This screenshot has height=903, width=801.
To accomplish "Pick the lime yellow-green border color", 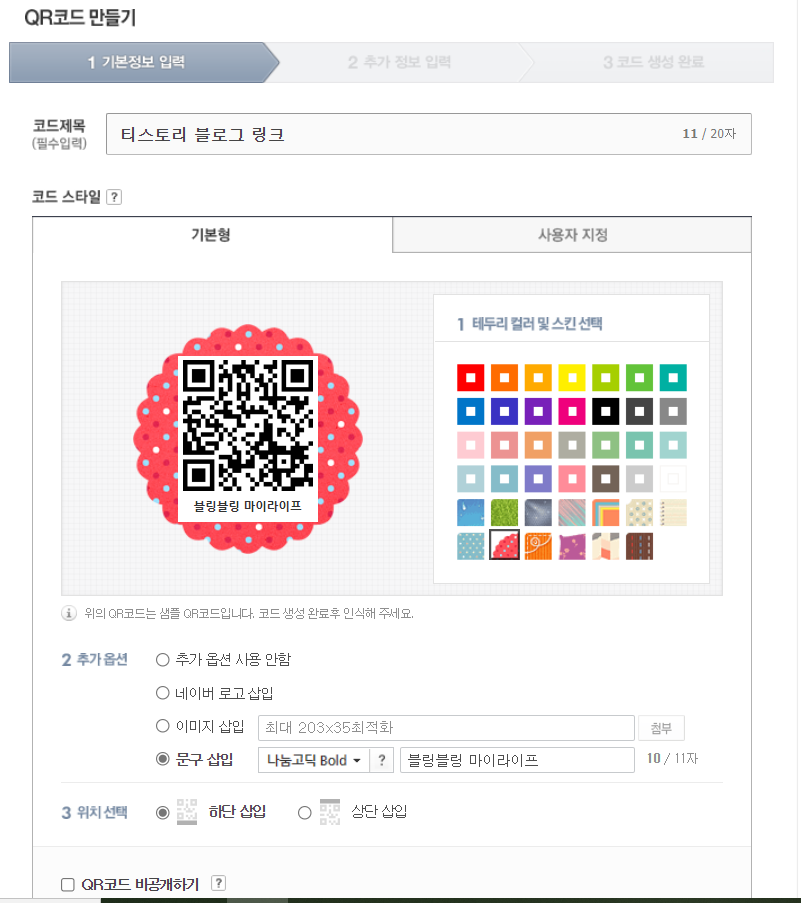I will pos(606,378).
